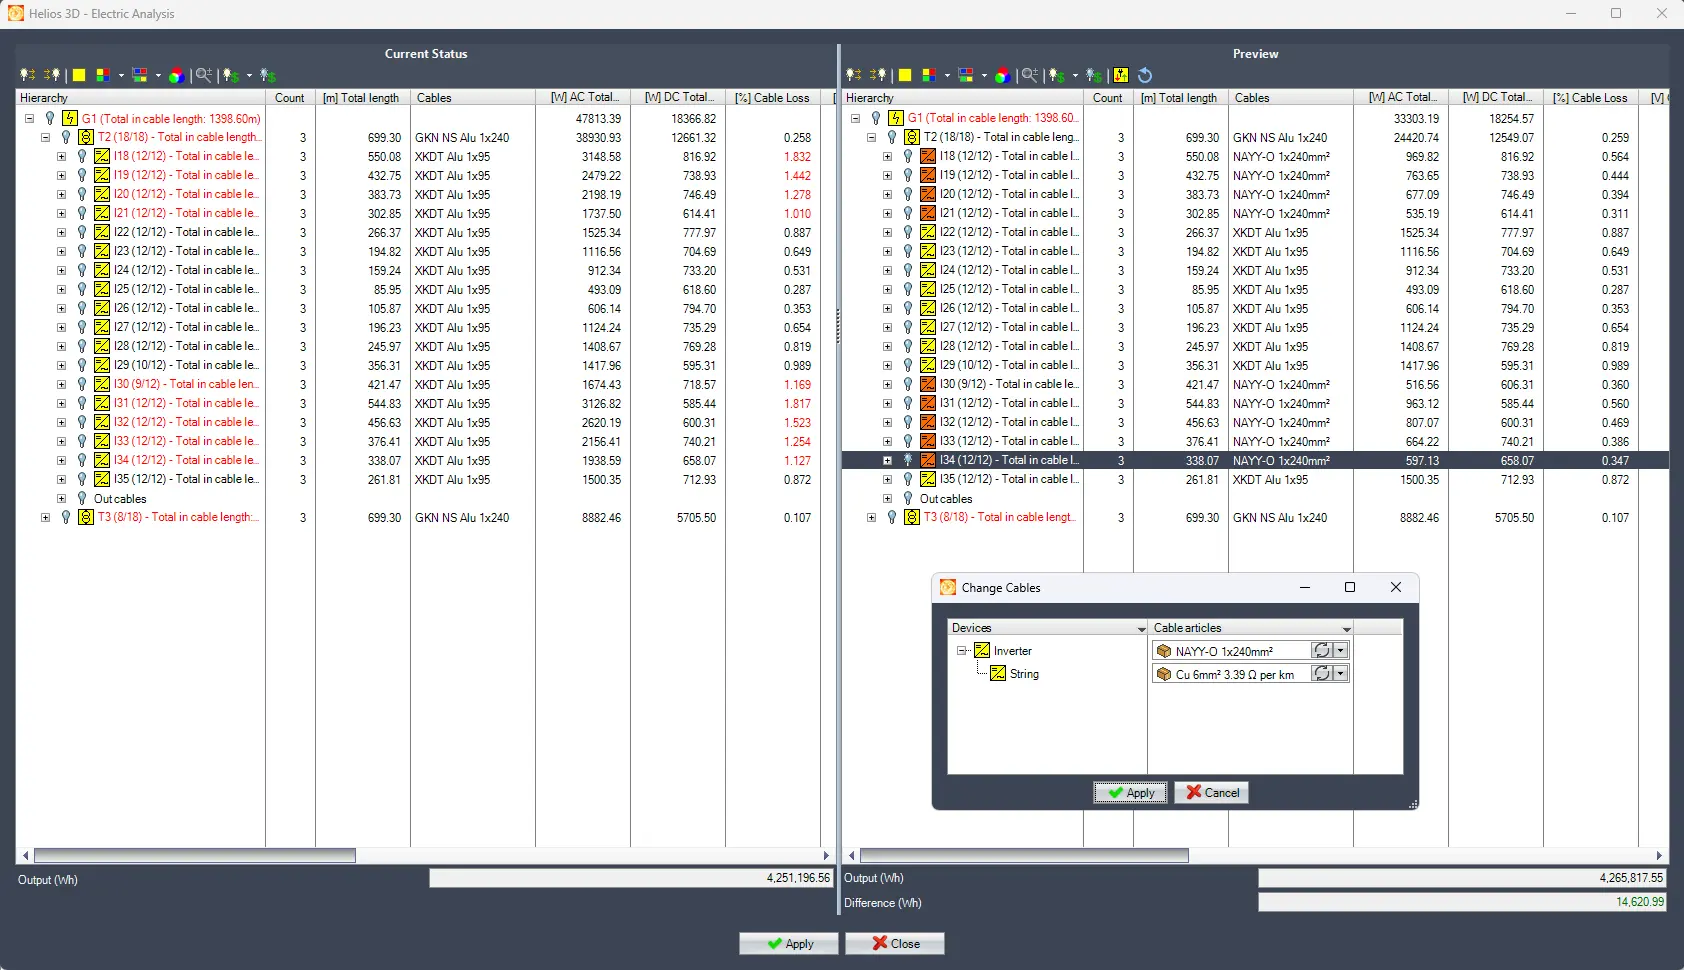Toggle lightbulb for T3 row in Preview

(892, 517)
